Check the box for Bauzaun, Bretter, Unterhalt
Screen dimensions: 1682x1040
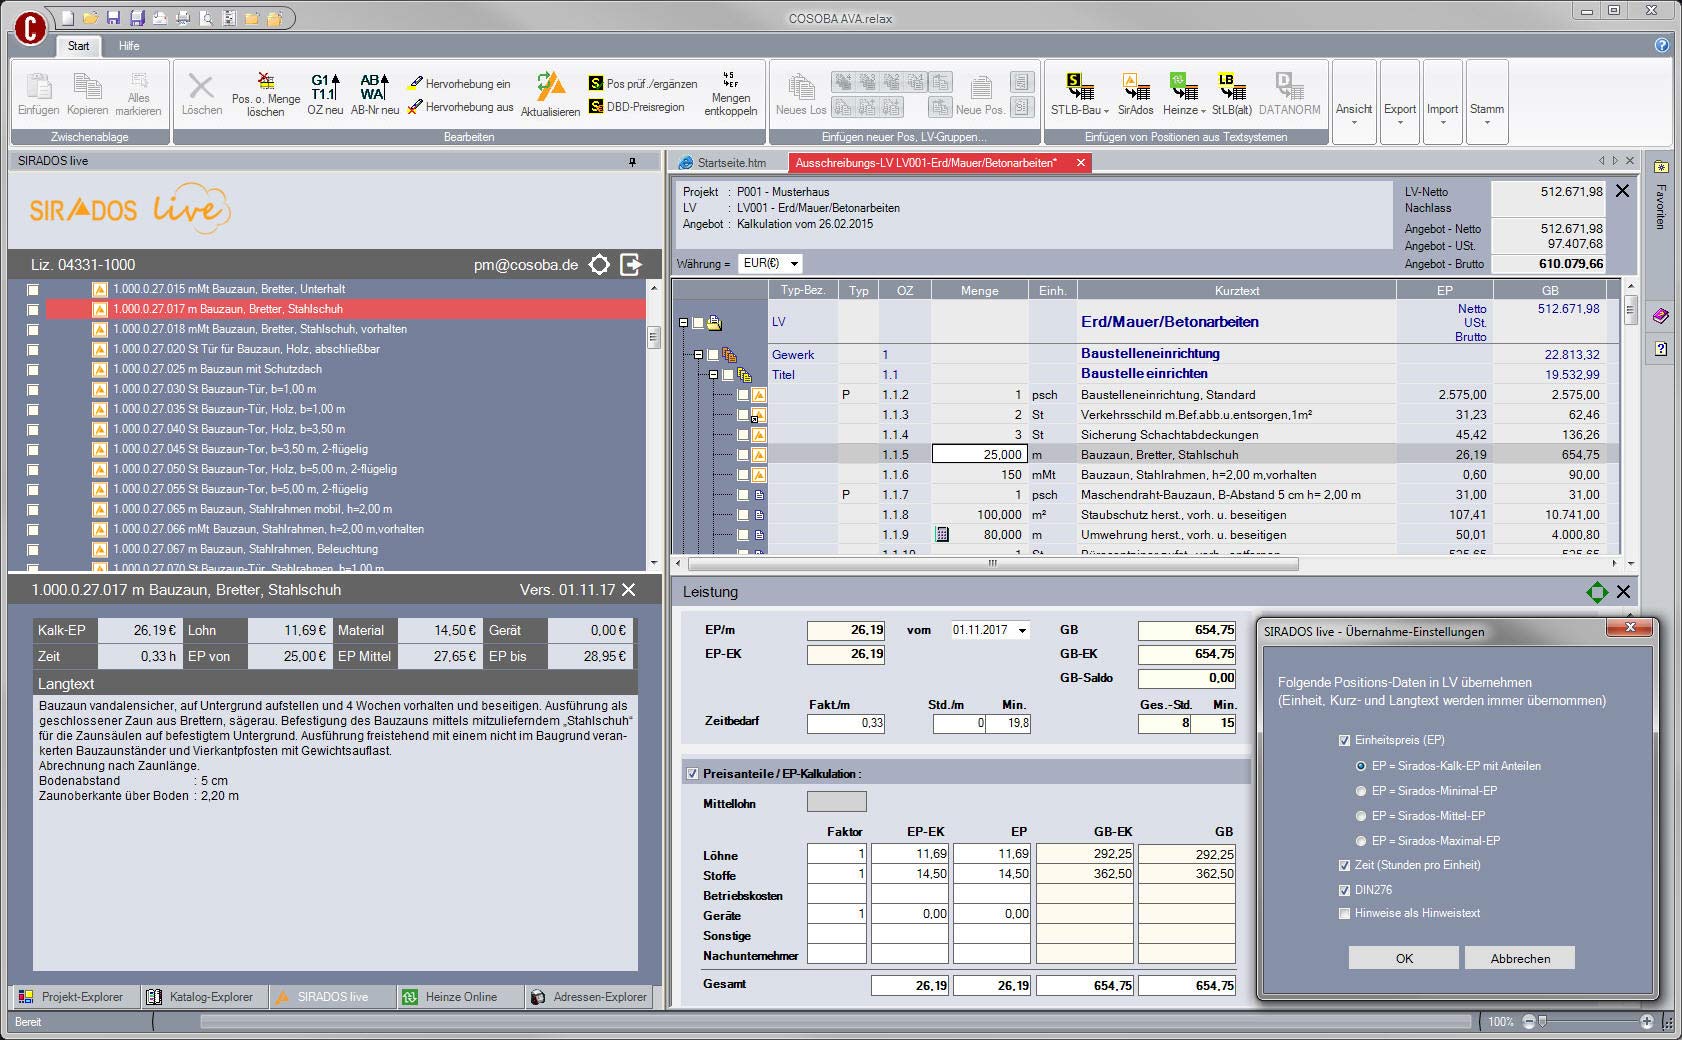(33, 289)
